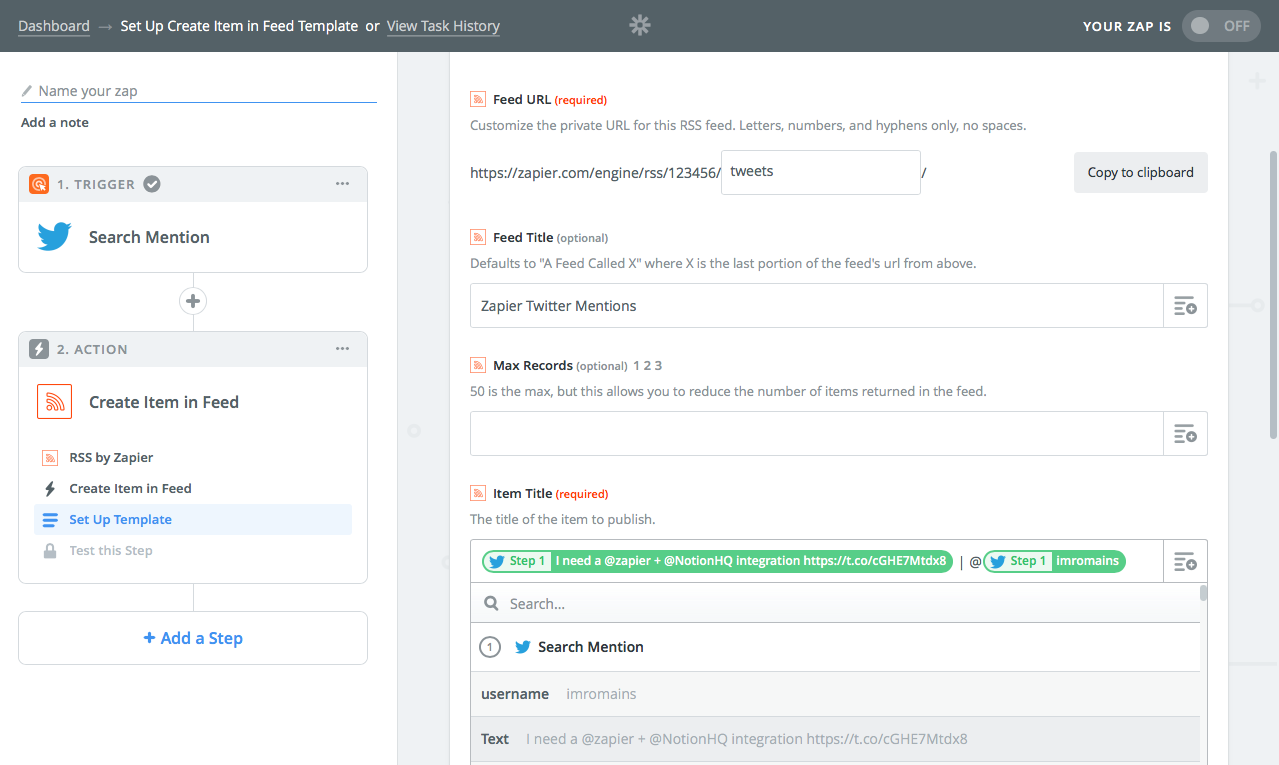The image size is (1279, 765).
Task: Click the faint plus icon at right edge
Action: coord(1257,81)
